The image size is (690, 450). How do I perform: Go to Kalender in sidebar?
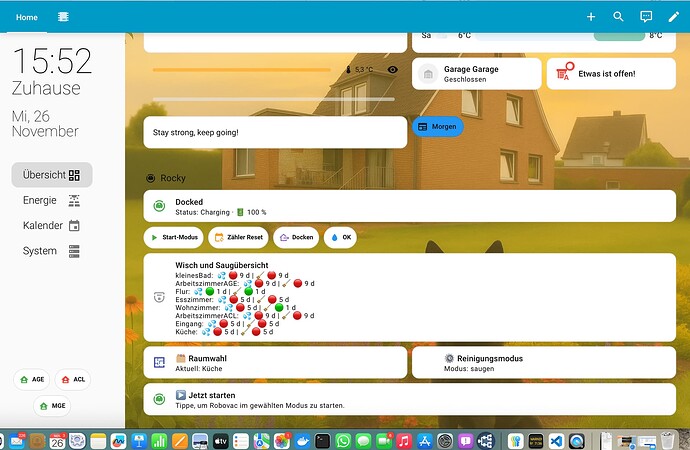[52, 226]
